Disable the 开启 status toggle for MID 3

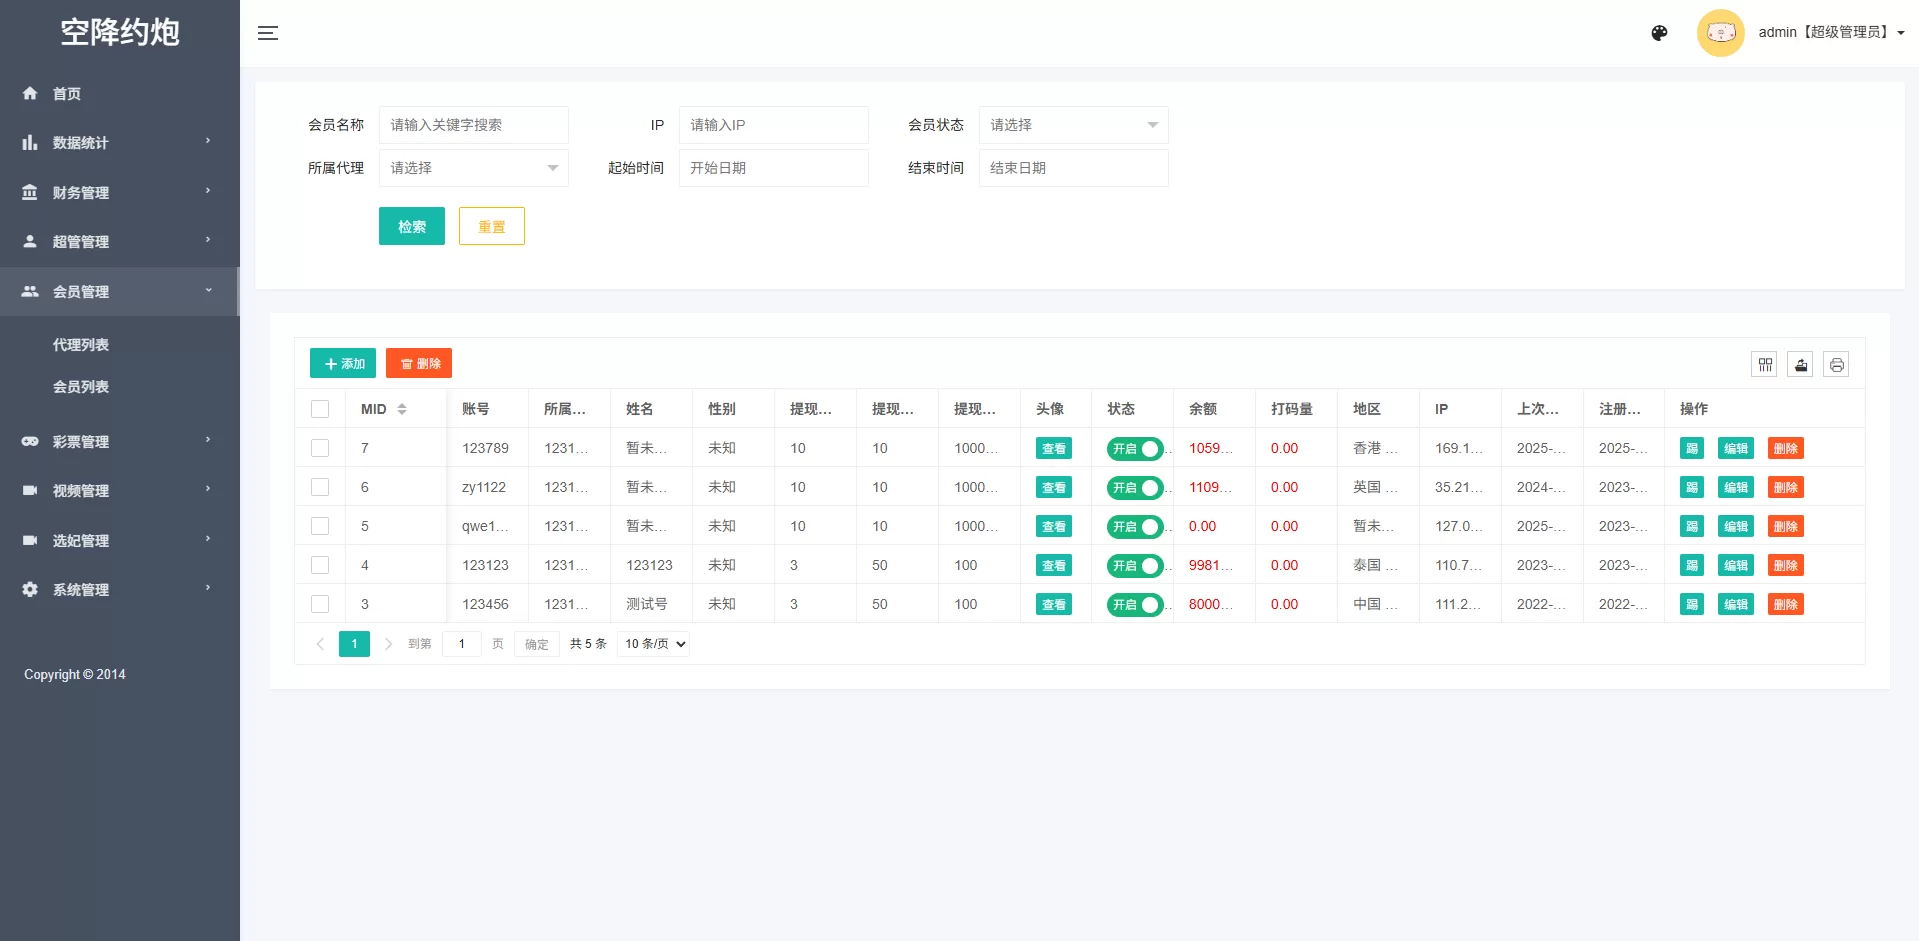click(x=1135, y=604)
